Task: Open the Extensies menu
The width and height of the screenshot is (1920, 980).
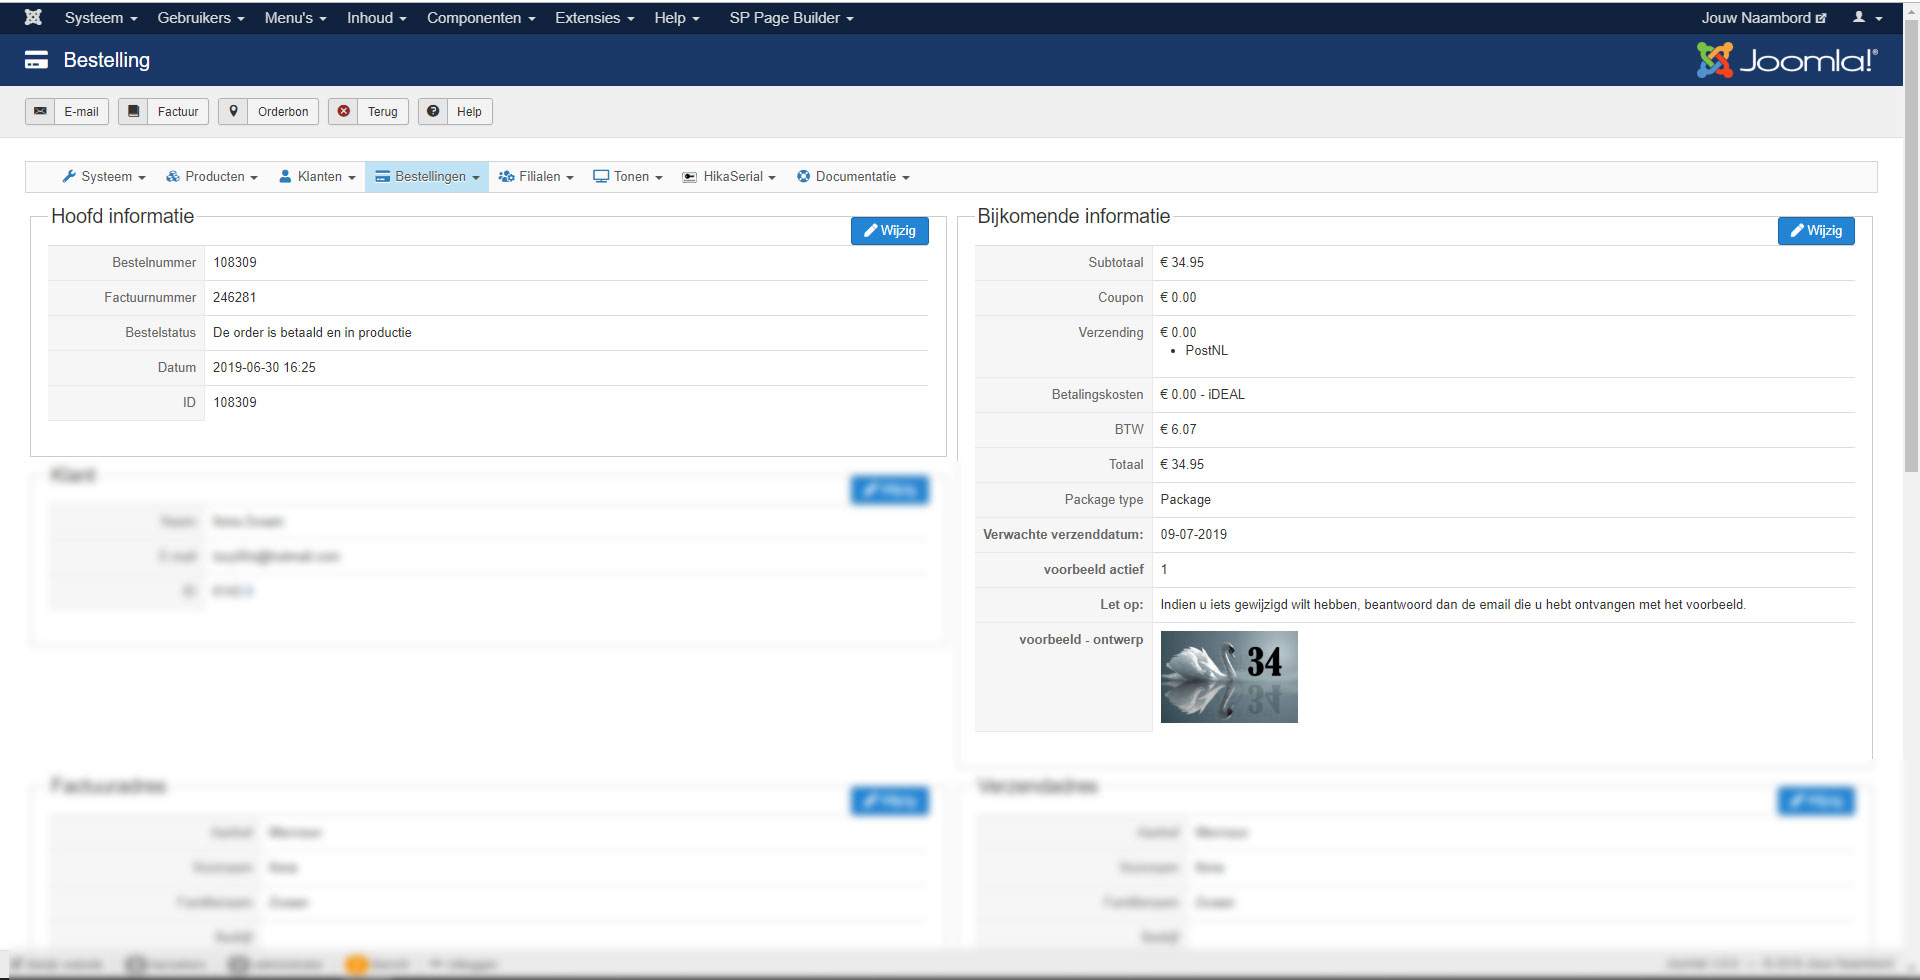Action: pos(595,18)
